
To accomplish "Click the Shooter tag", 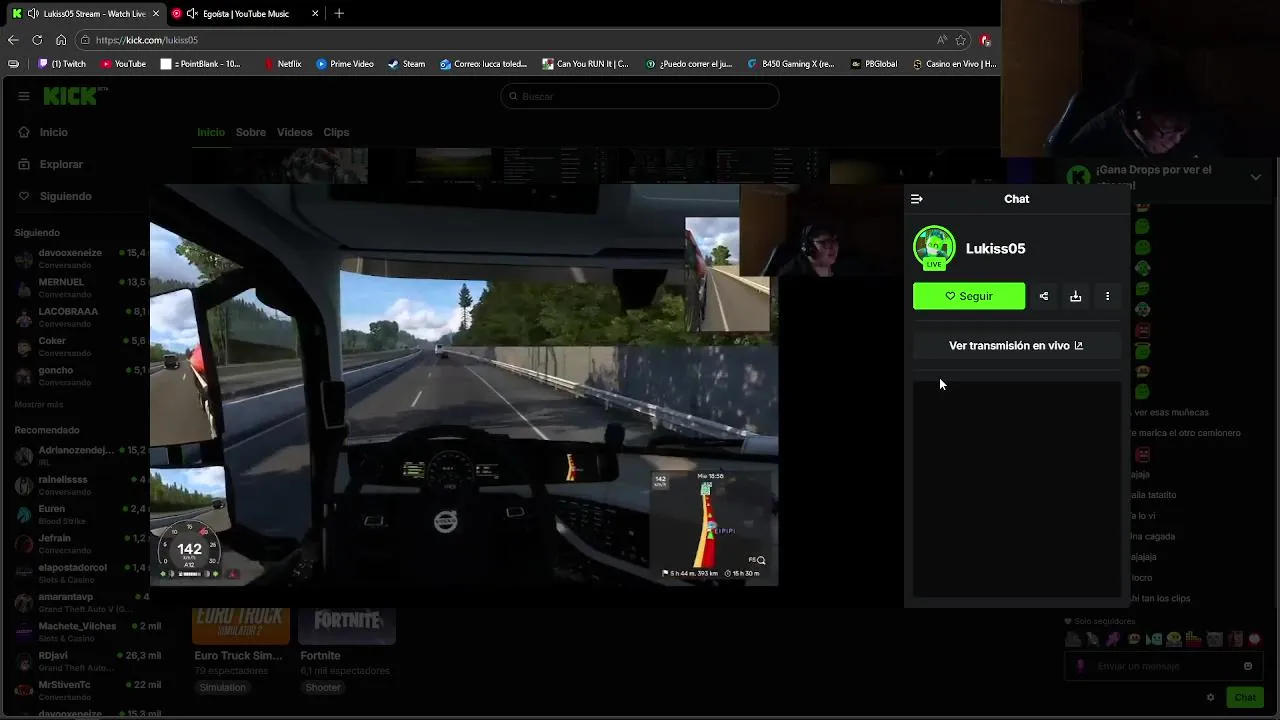I will (323, 687).
